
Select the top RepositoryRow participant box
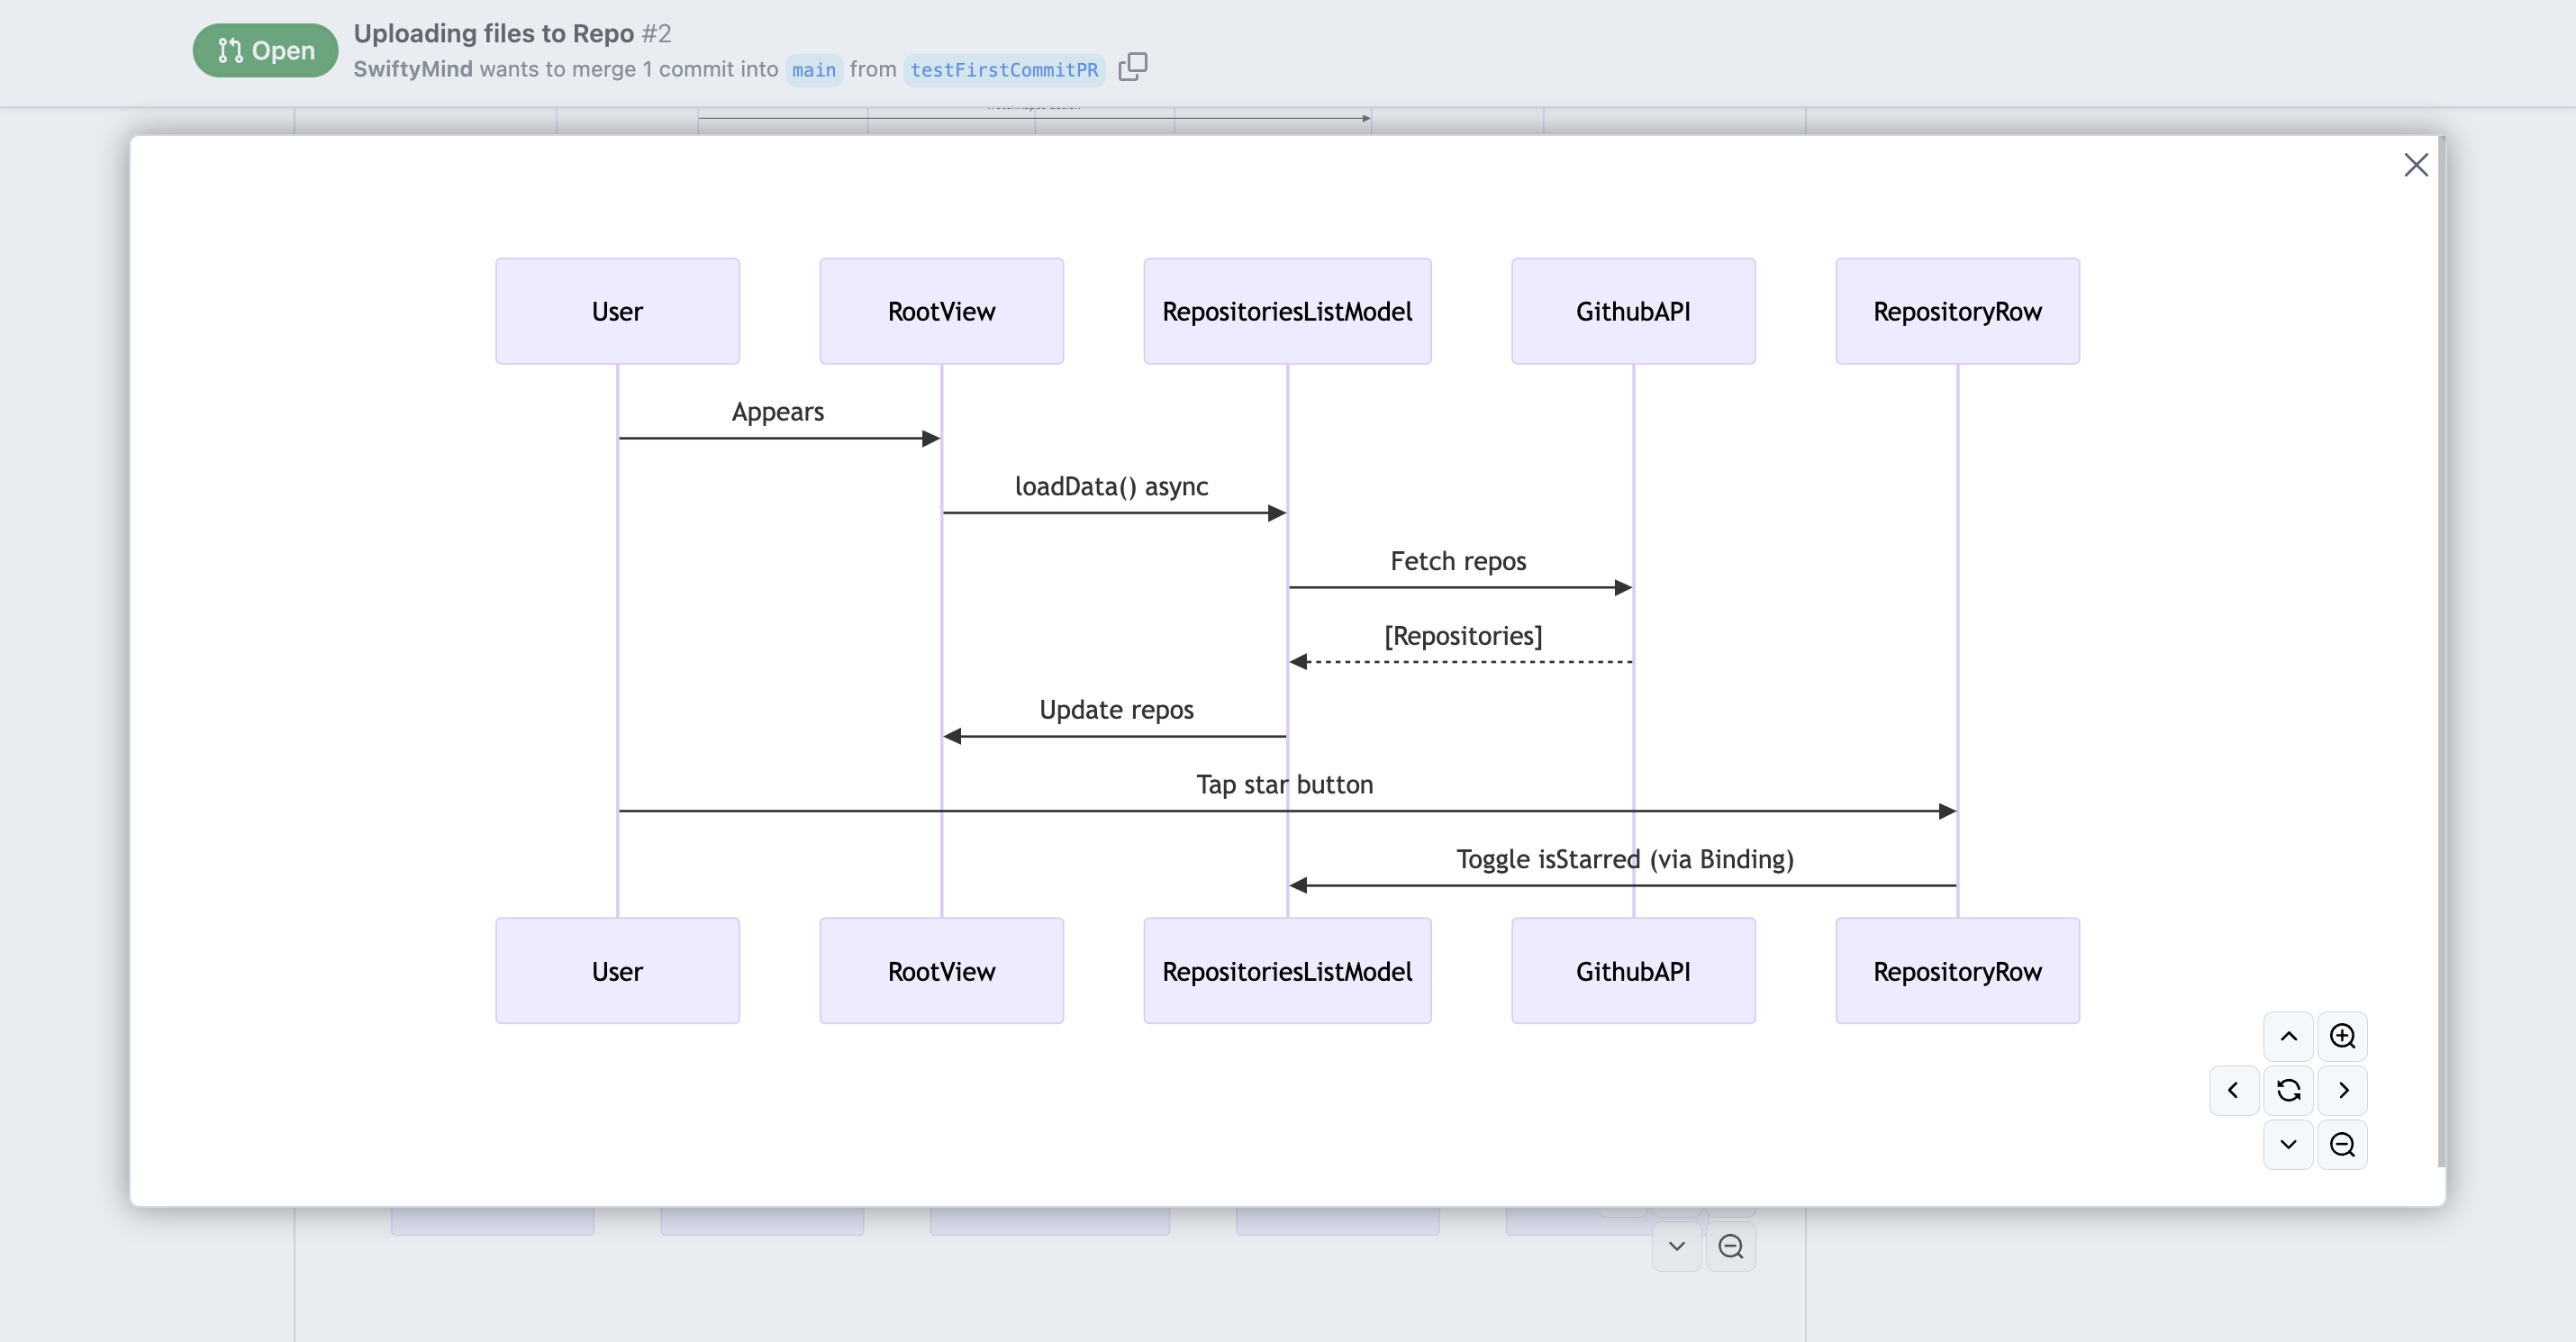click(x=1957, y=311)
